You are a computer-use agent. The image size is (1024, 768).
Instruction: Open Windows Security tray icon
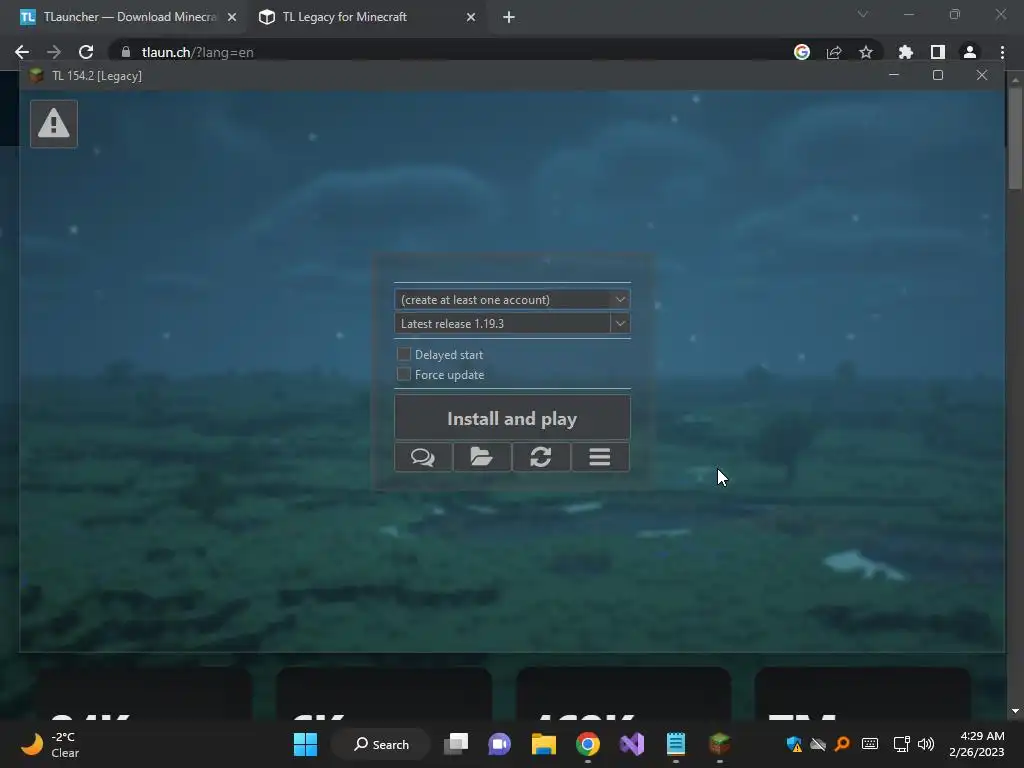coord(794,744)
